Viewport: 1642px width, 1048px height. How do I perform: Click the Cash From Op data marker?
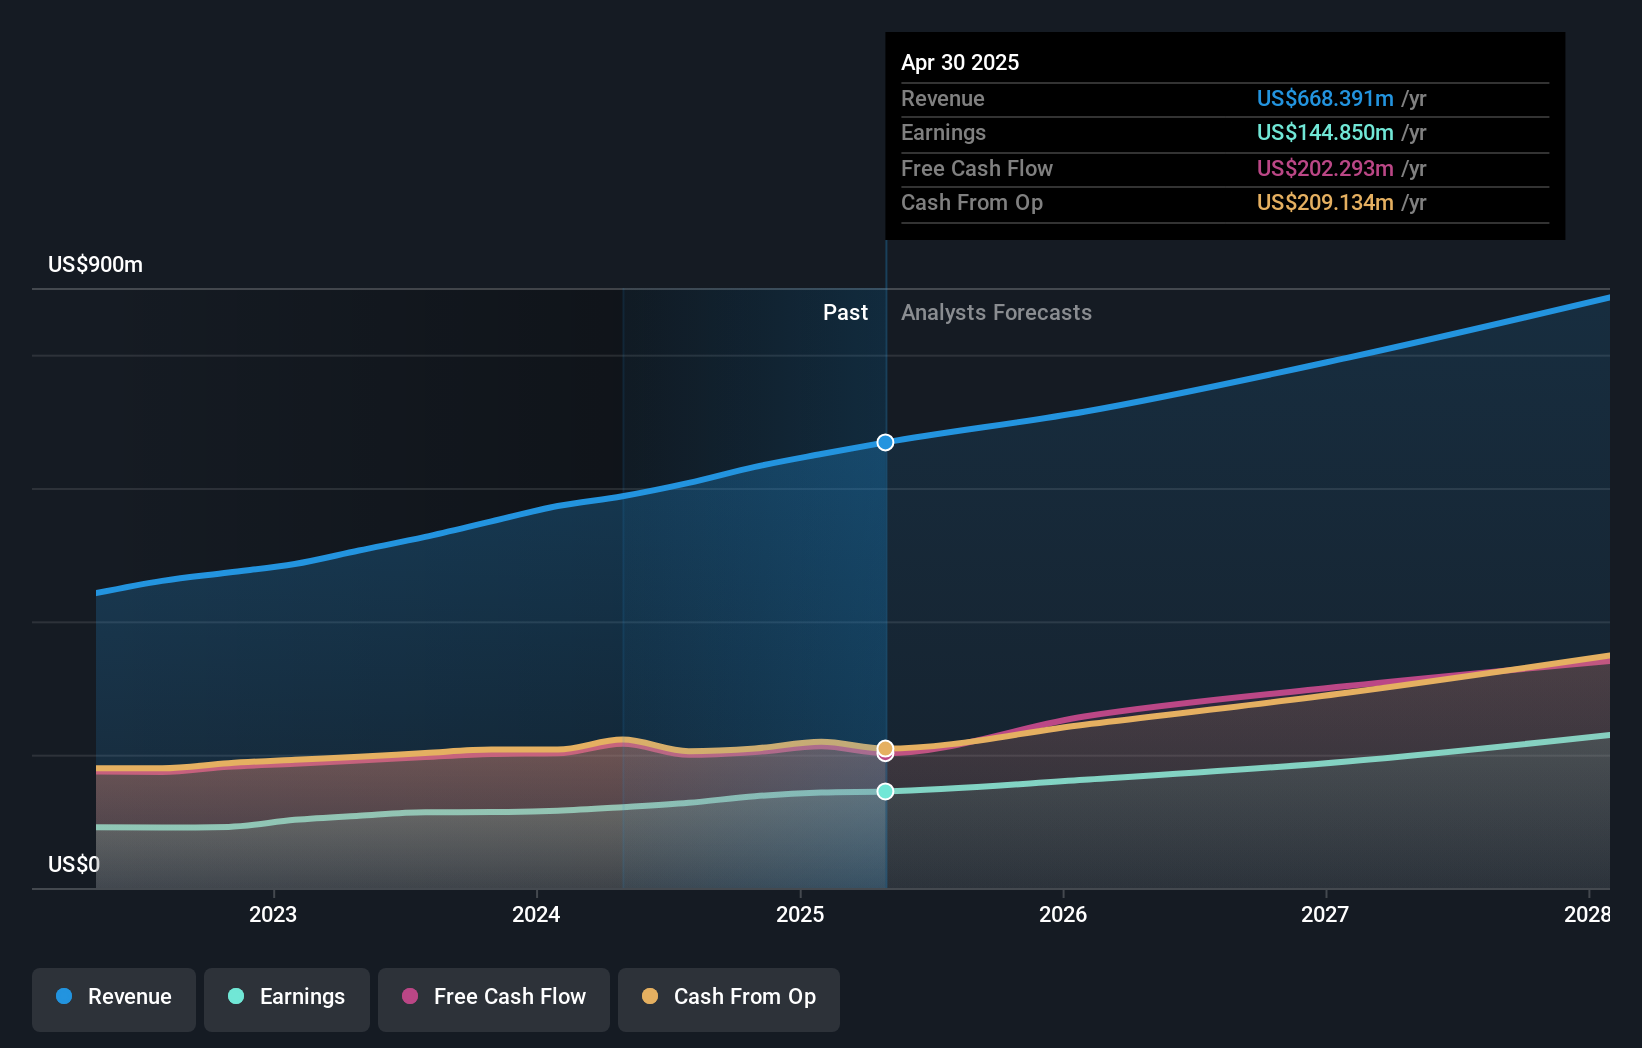[x=886, y=748]
